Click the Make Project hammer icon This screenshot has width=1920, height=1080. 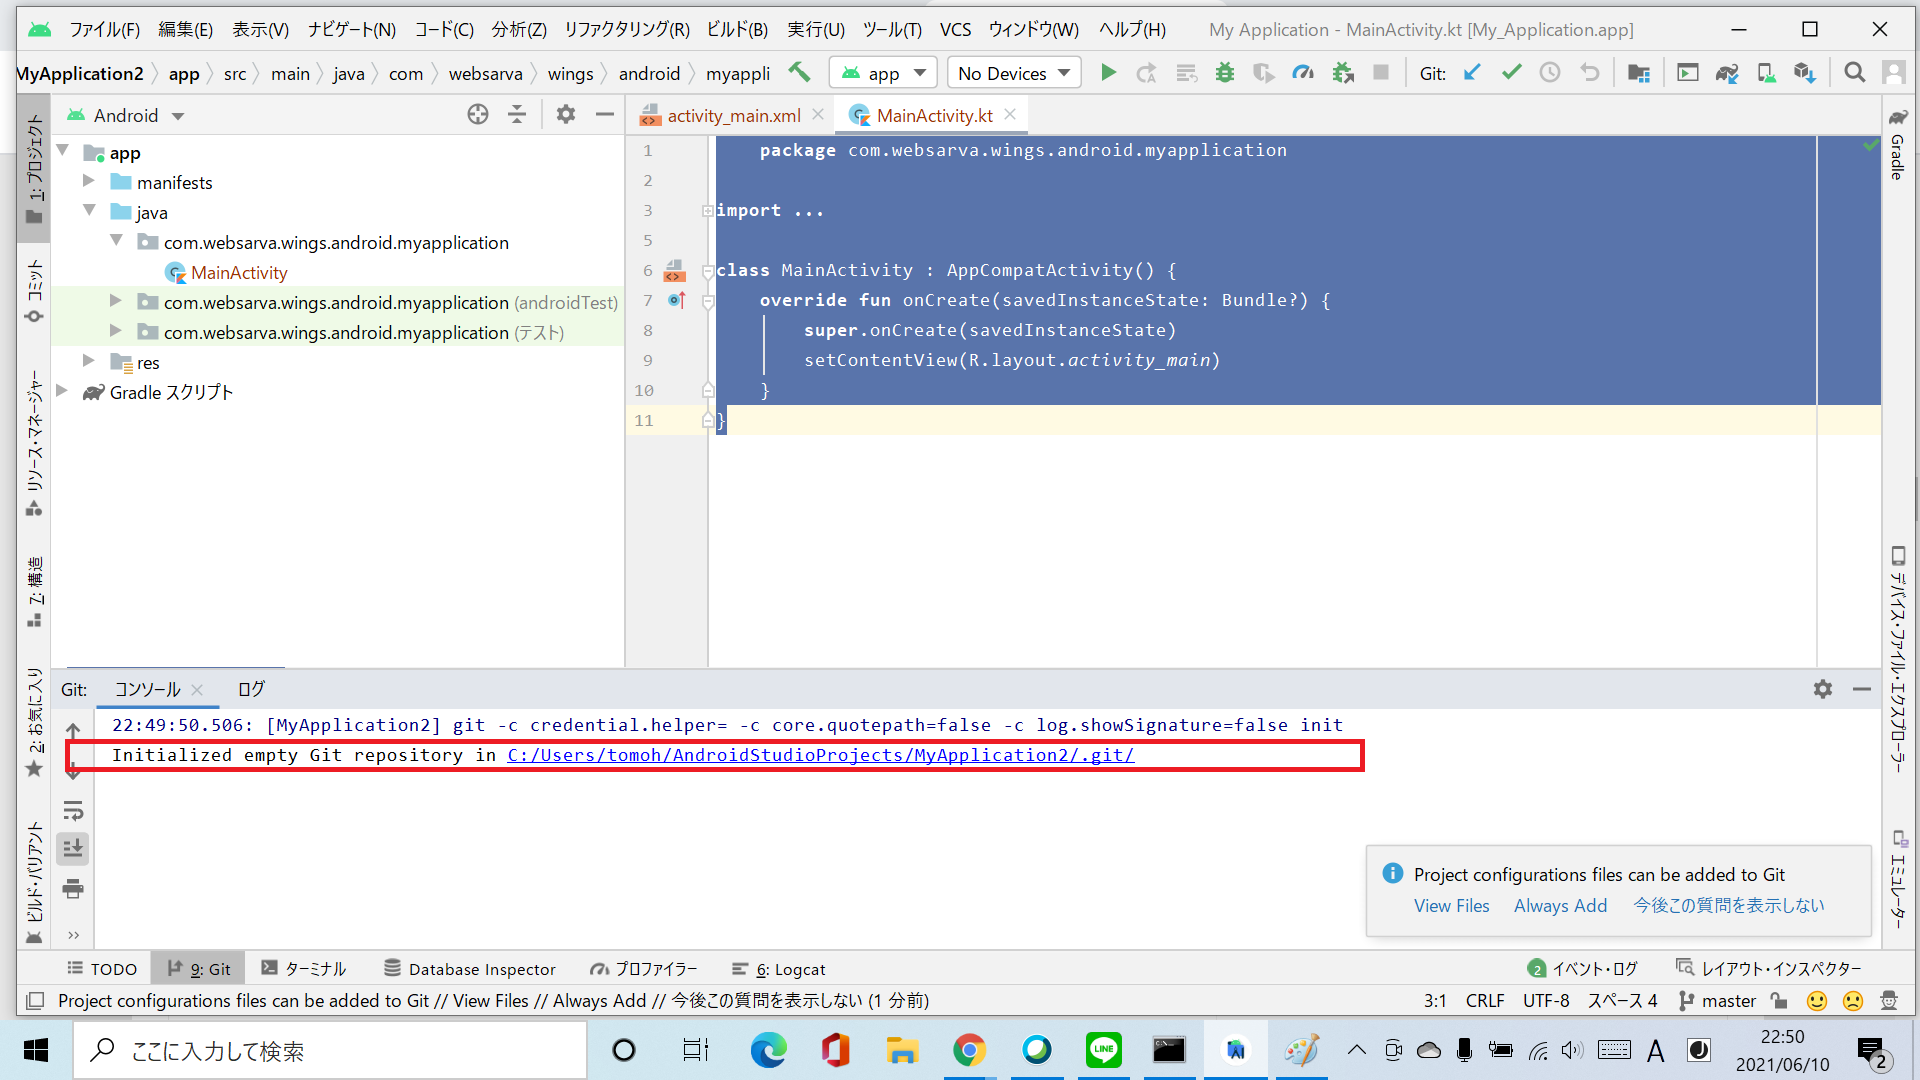pos(798,73)
